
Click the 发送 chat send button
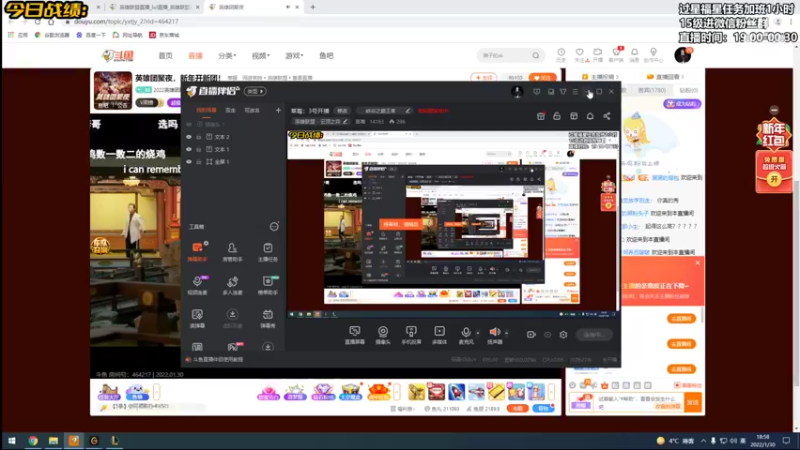click(x=693, y=403)
